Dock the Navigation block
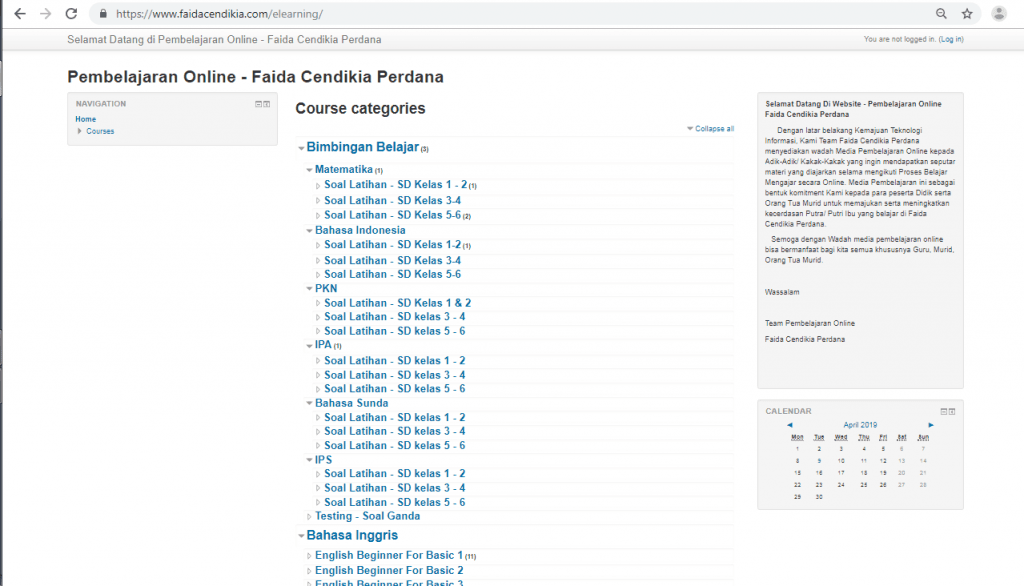The image size is (1024, 586). [x=266, y=104]
